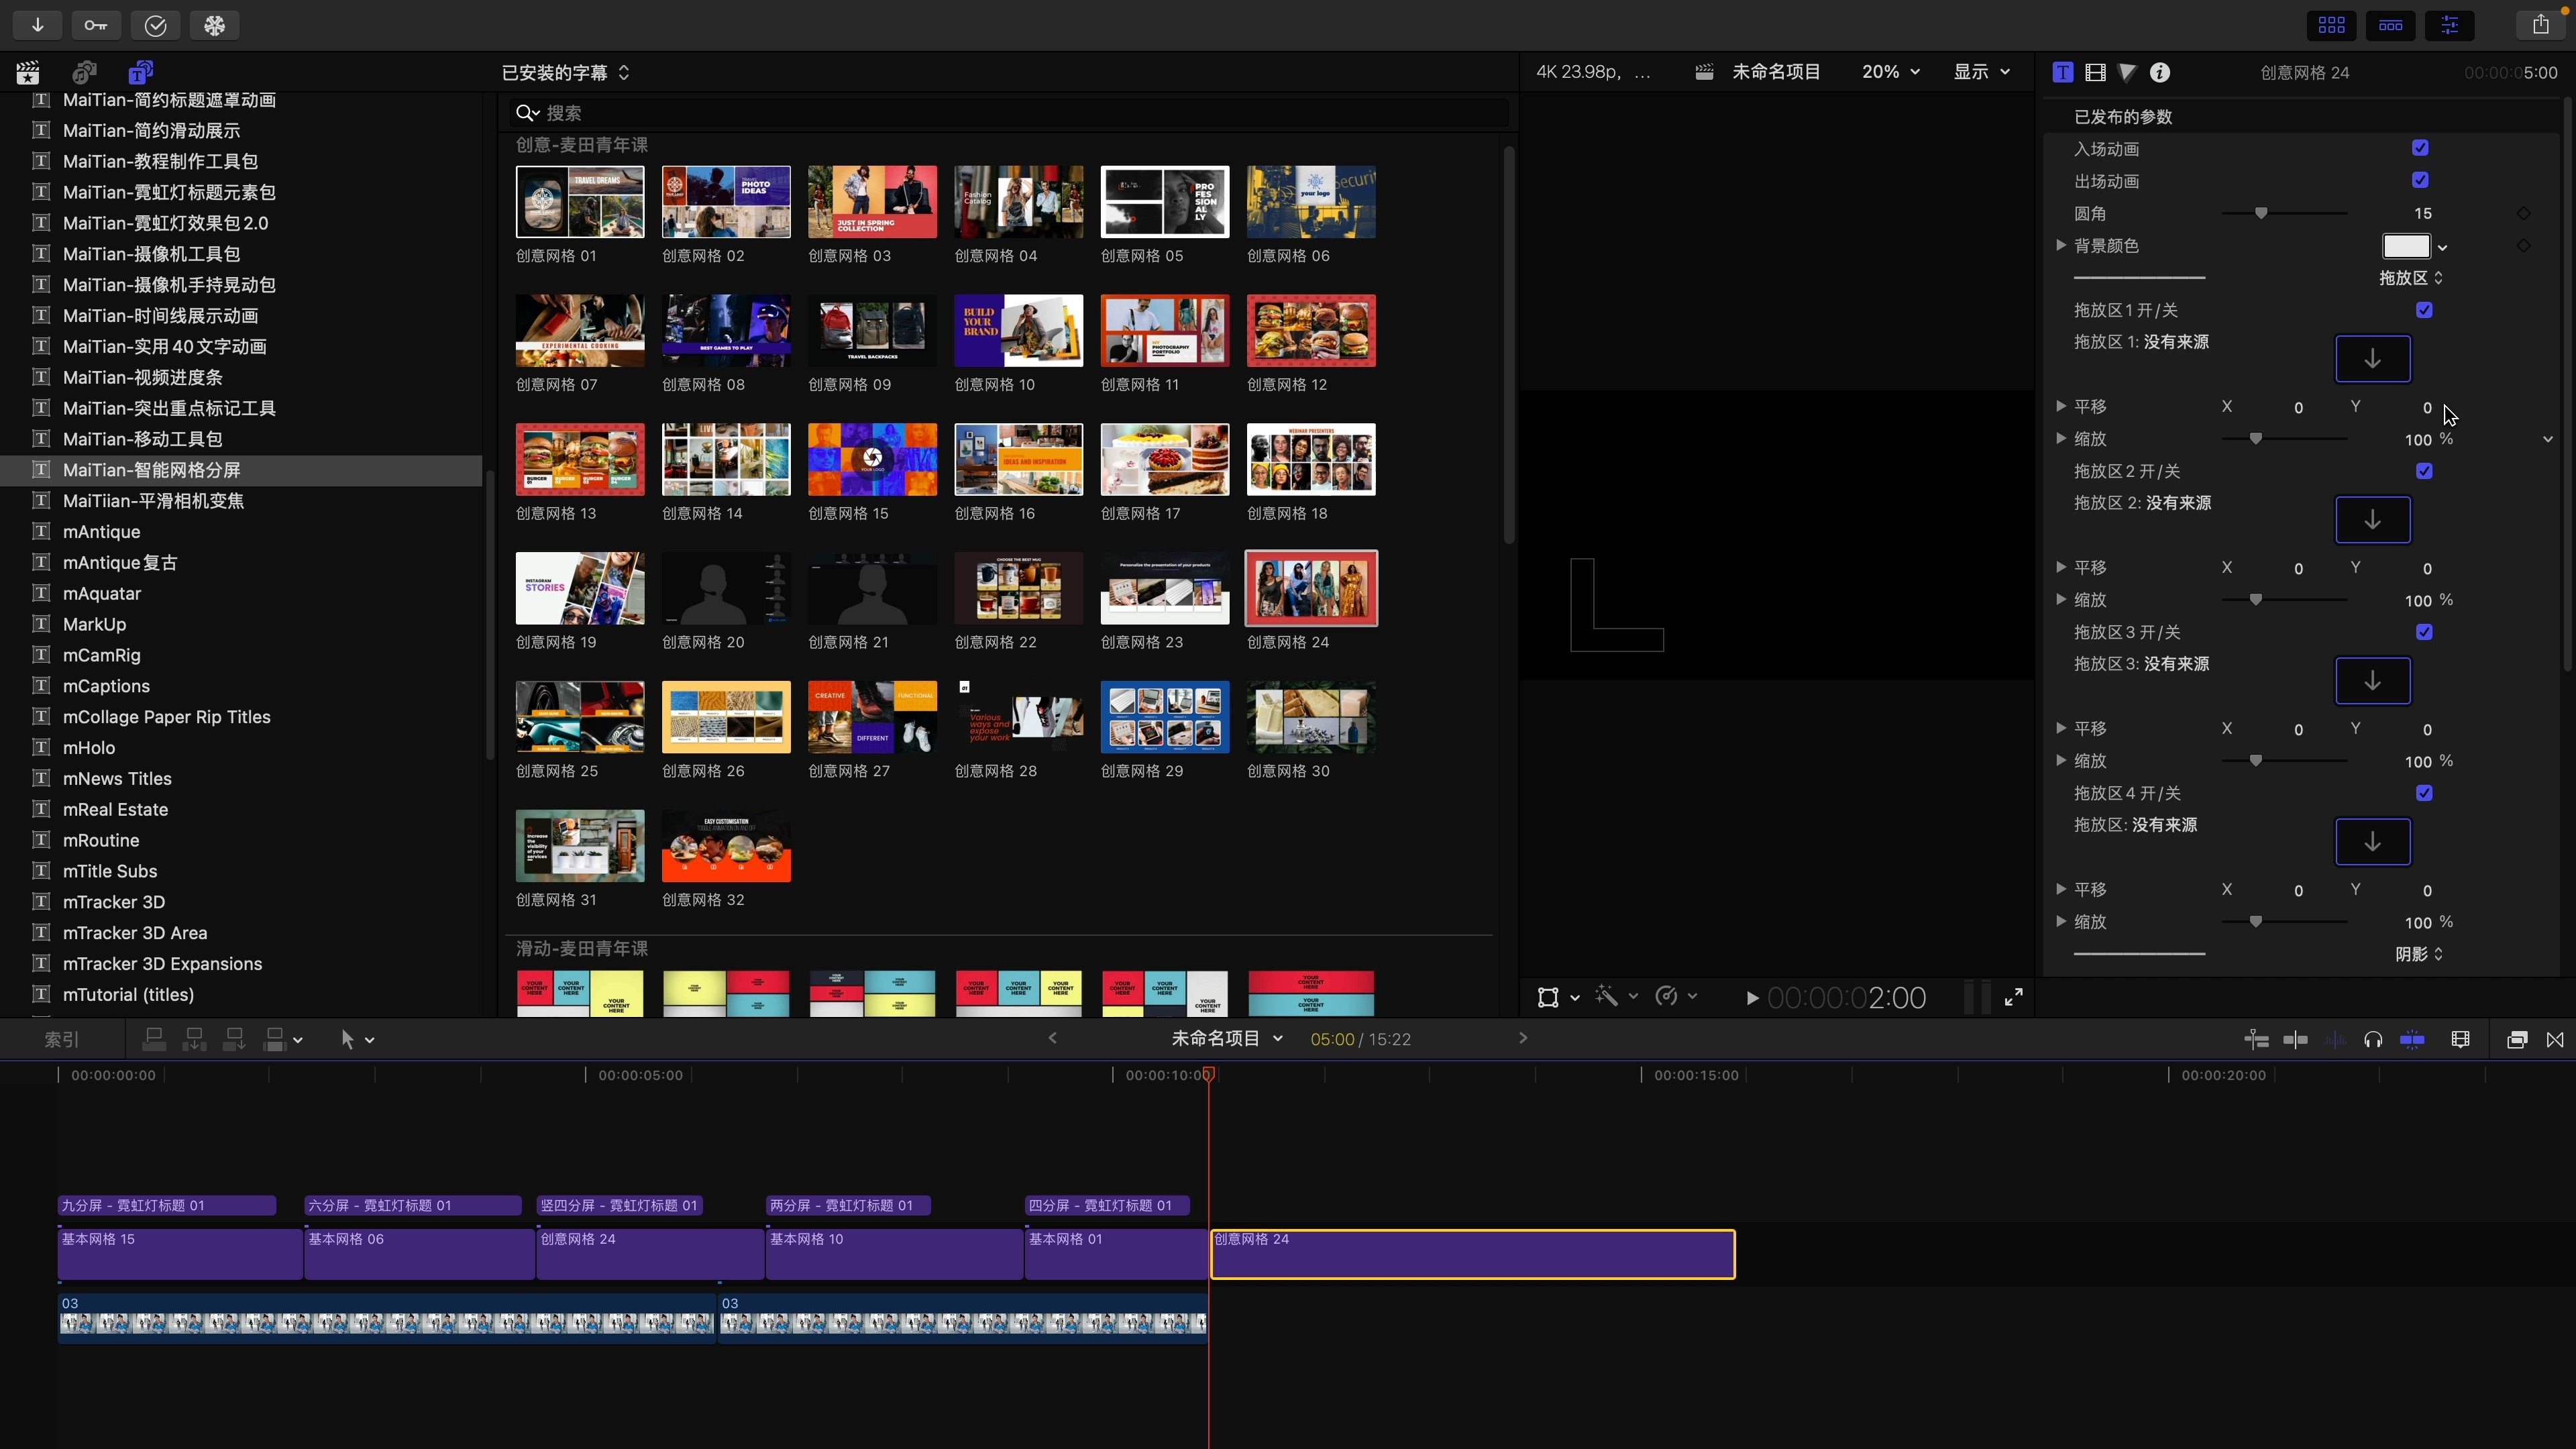The height and width of the screenshot is (1449, 2576).
Task: Click the 索引 index button
Action: tap(61, 1040)
